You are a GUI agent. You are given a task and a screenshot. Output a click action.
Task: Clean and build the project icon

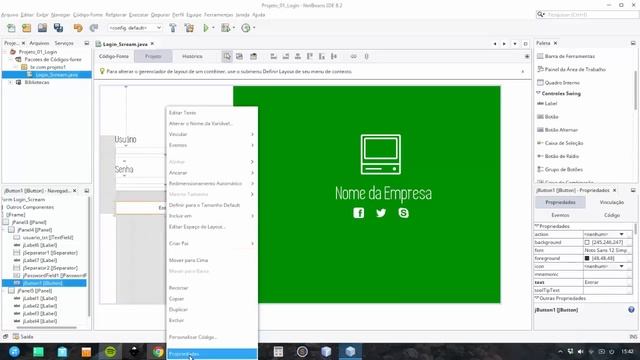(189, 28)
